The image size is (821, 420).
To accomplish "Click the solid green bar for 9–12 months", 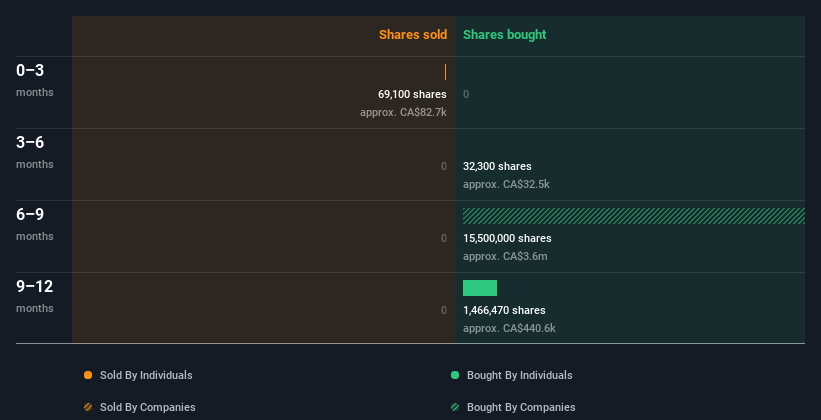I will [x=480, y=288].
